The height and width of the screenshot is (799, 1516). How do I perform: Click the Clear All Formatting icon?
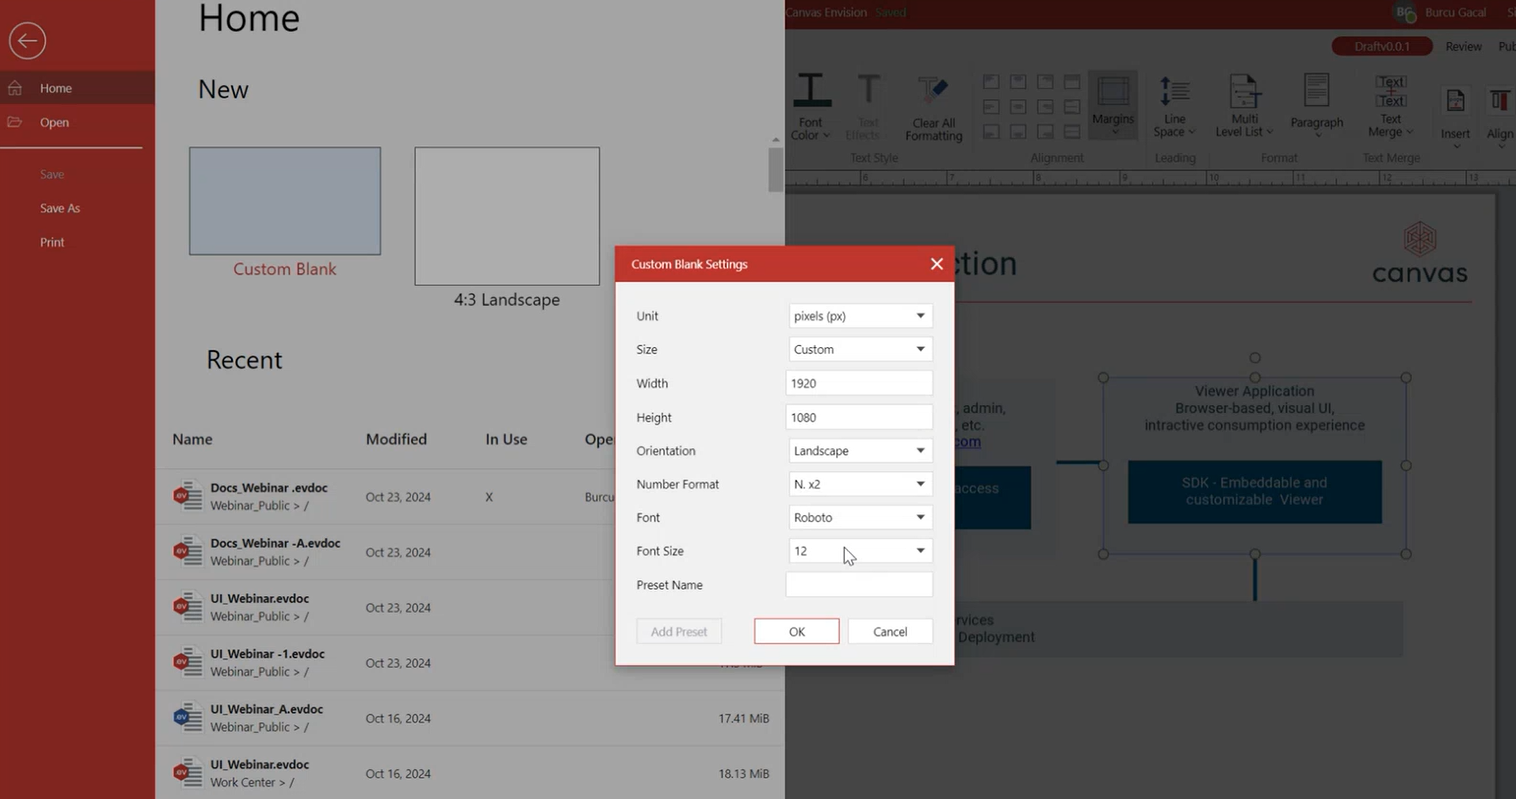click(933, 92)
